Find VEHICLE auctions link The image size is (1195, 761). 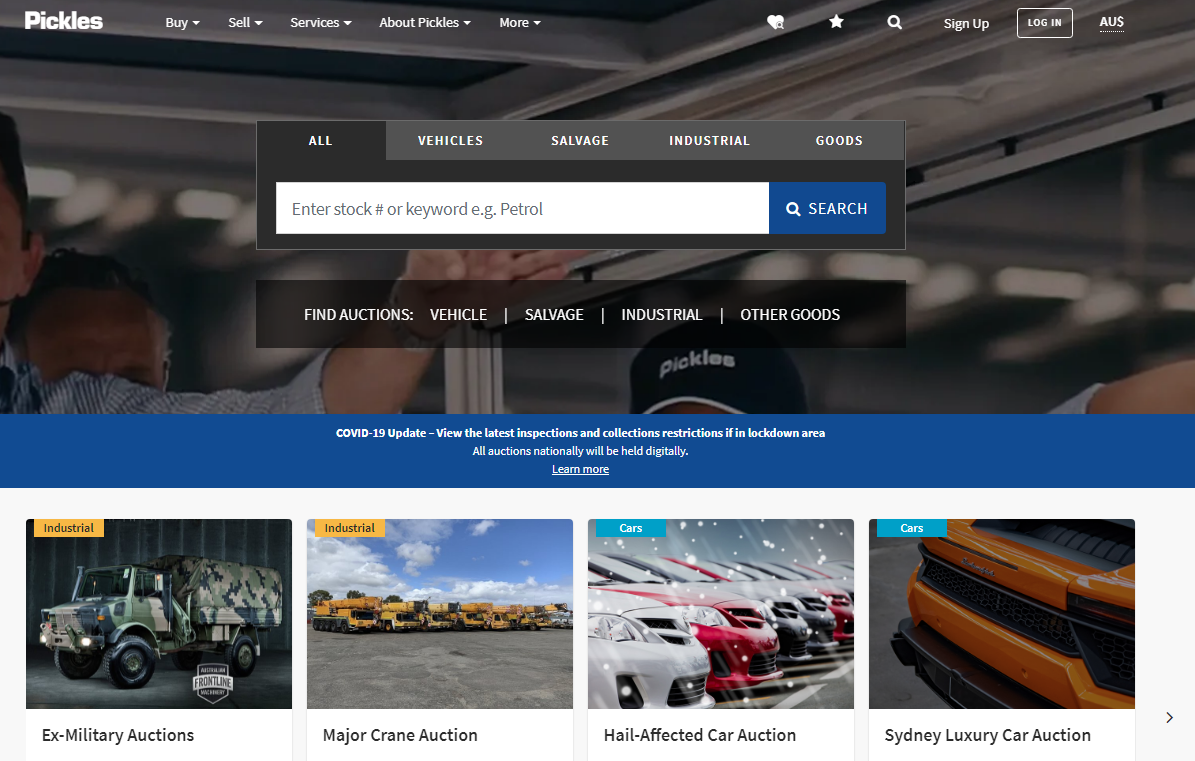coord(458,315)
